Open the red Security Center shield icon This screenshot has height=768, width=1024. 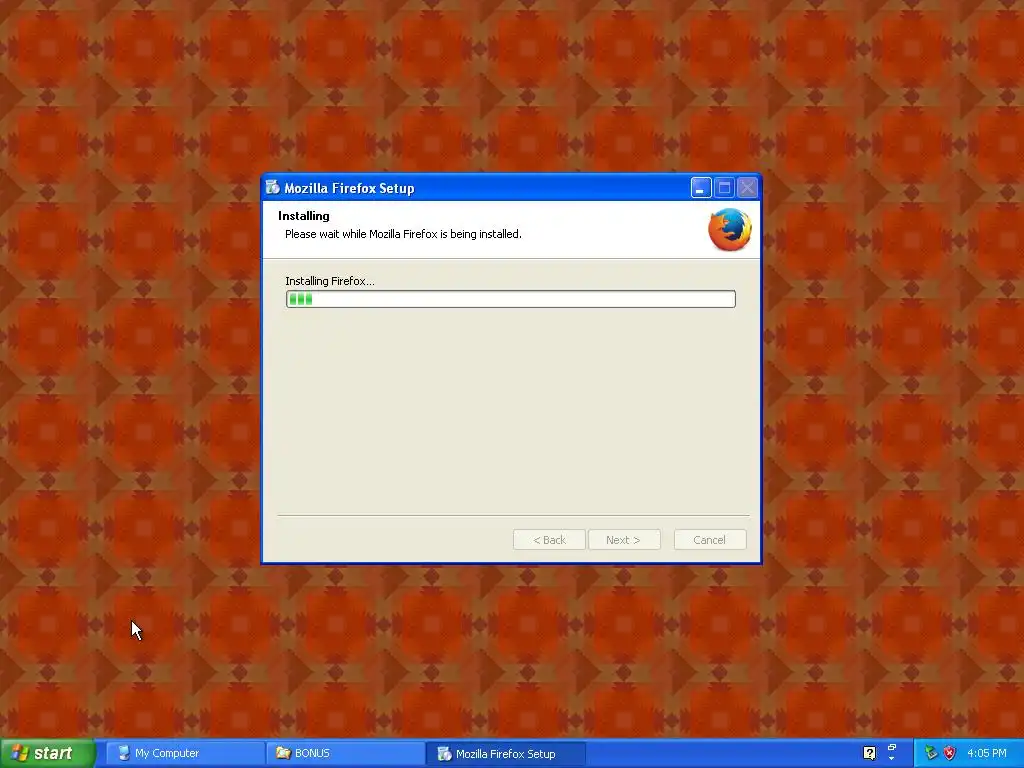point(949,753)
